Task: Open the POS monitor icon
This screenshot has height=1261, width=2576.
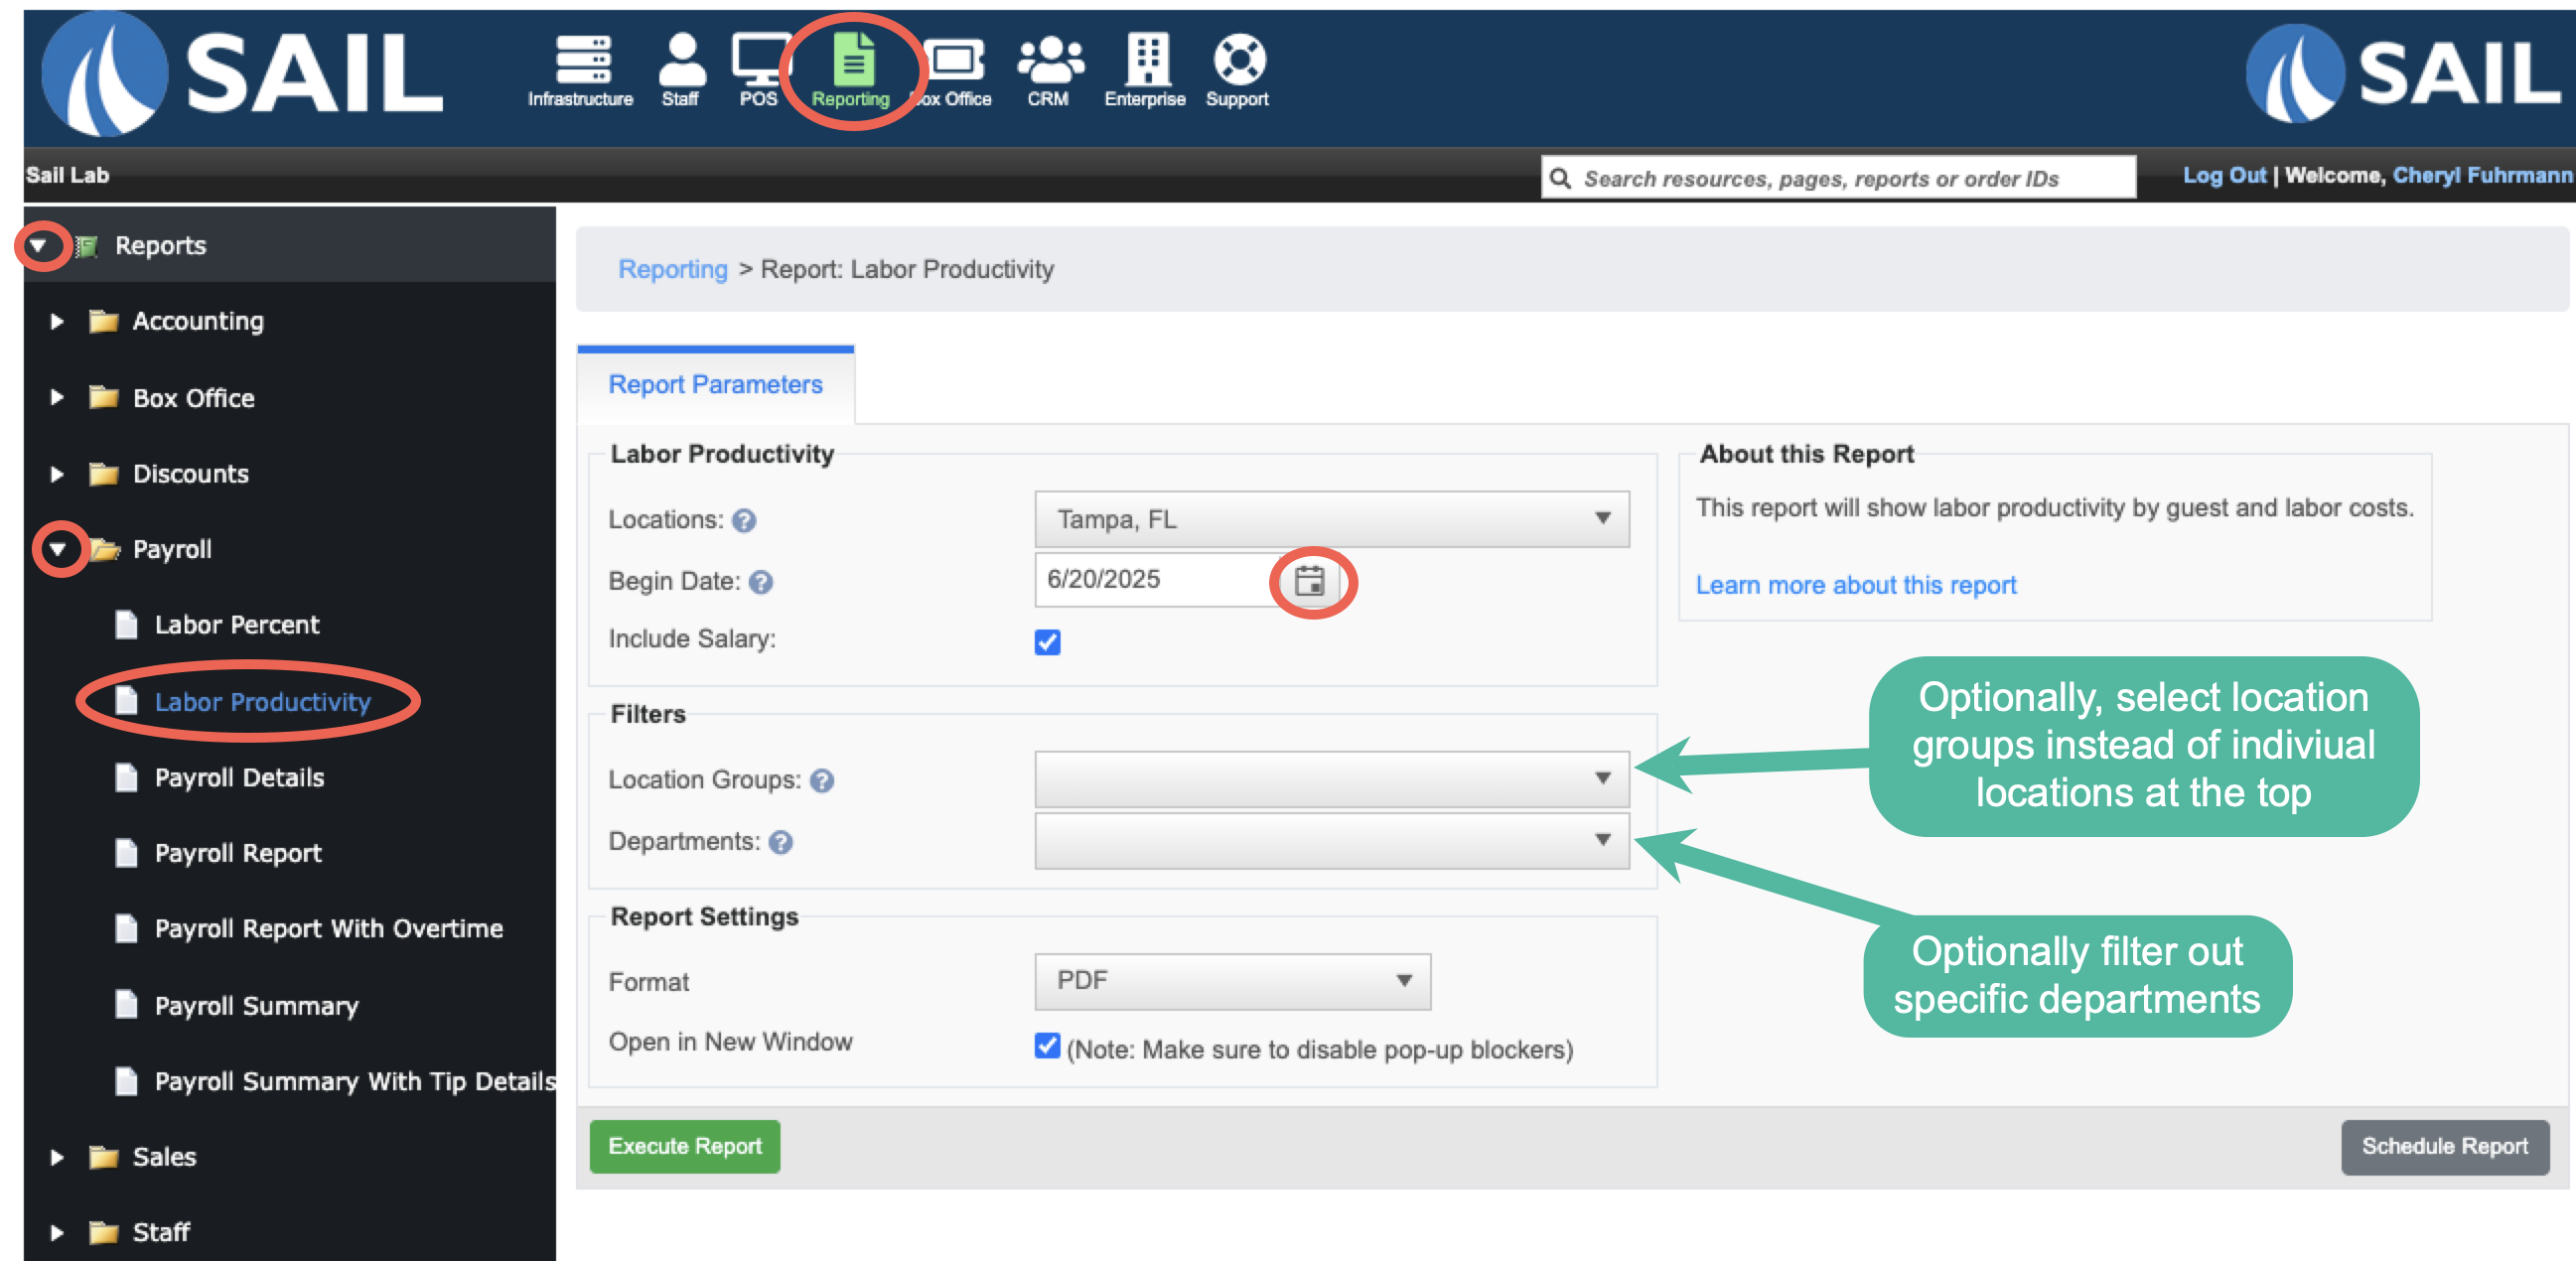Action: click(x=759, y=60)
